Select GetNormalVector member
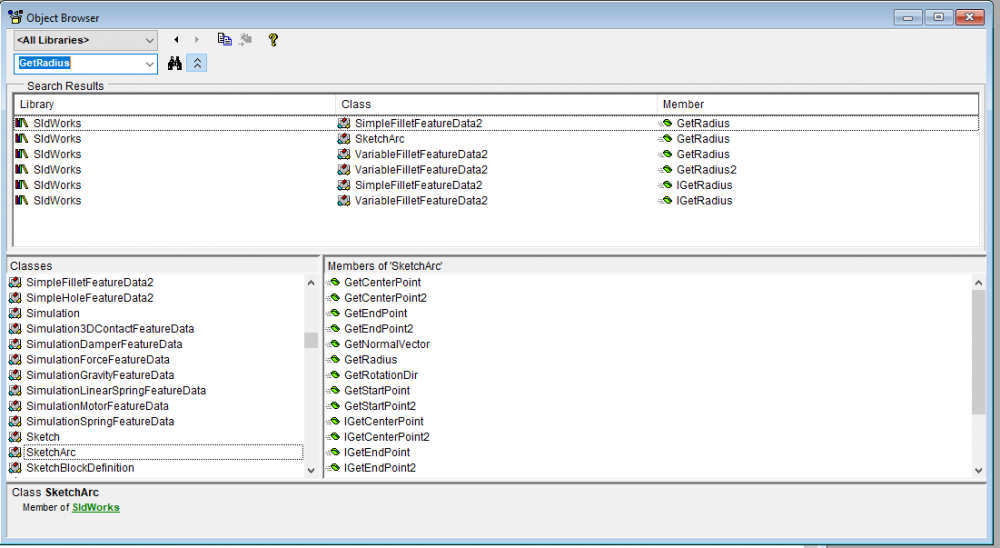This screenshot has height=548, width=1000. pyautogui.click(x=387, y=344)
